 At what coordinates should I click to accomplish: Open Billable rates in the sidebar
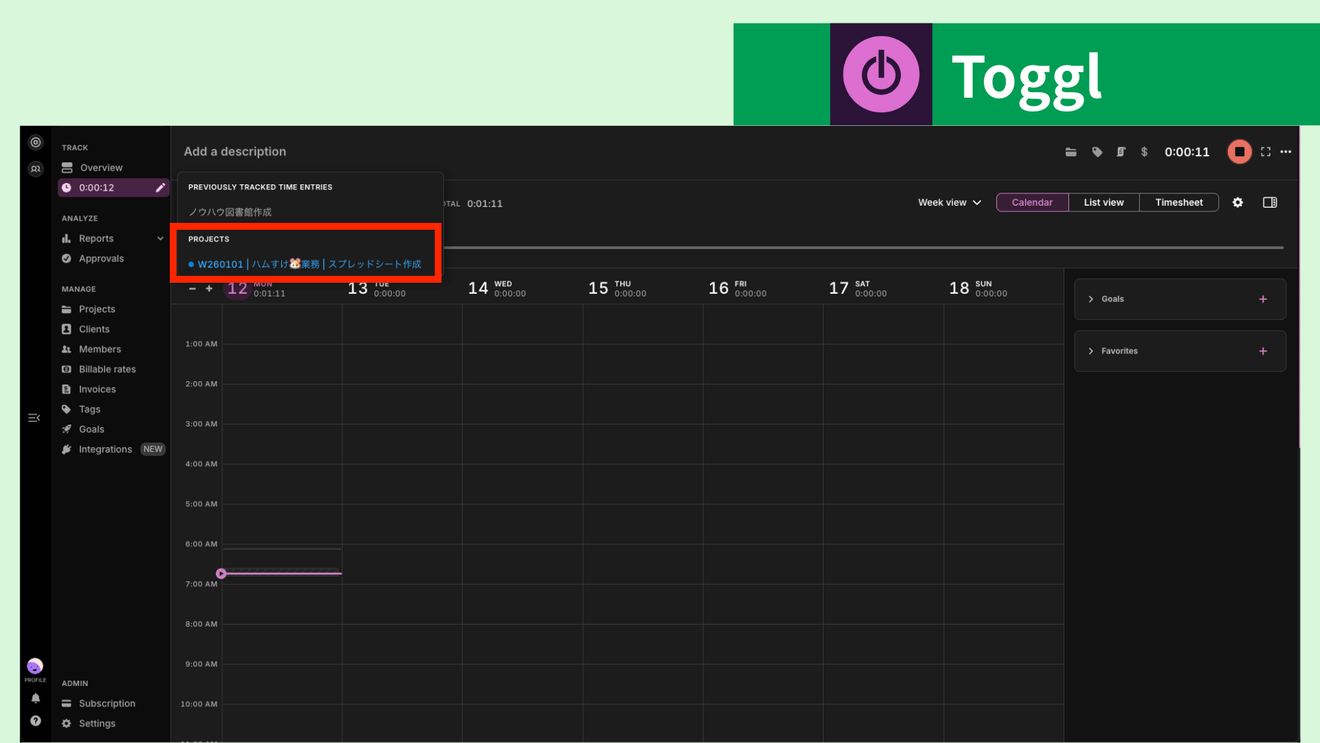107,369
